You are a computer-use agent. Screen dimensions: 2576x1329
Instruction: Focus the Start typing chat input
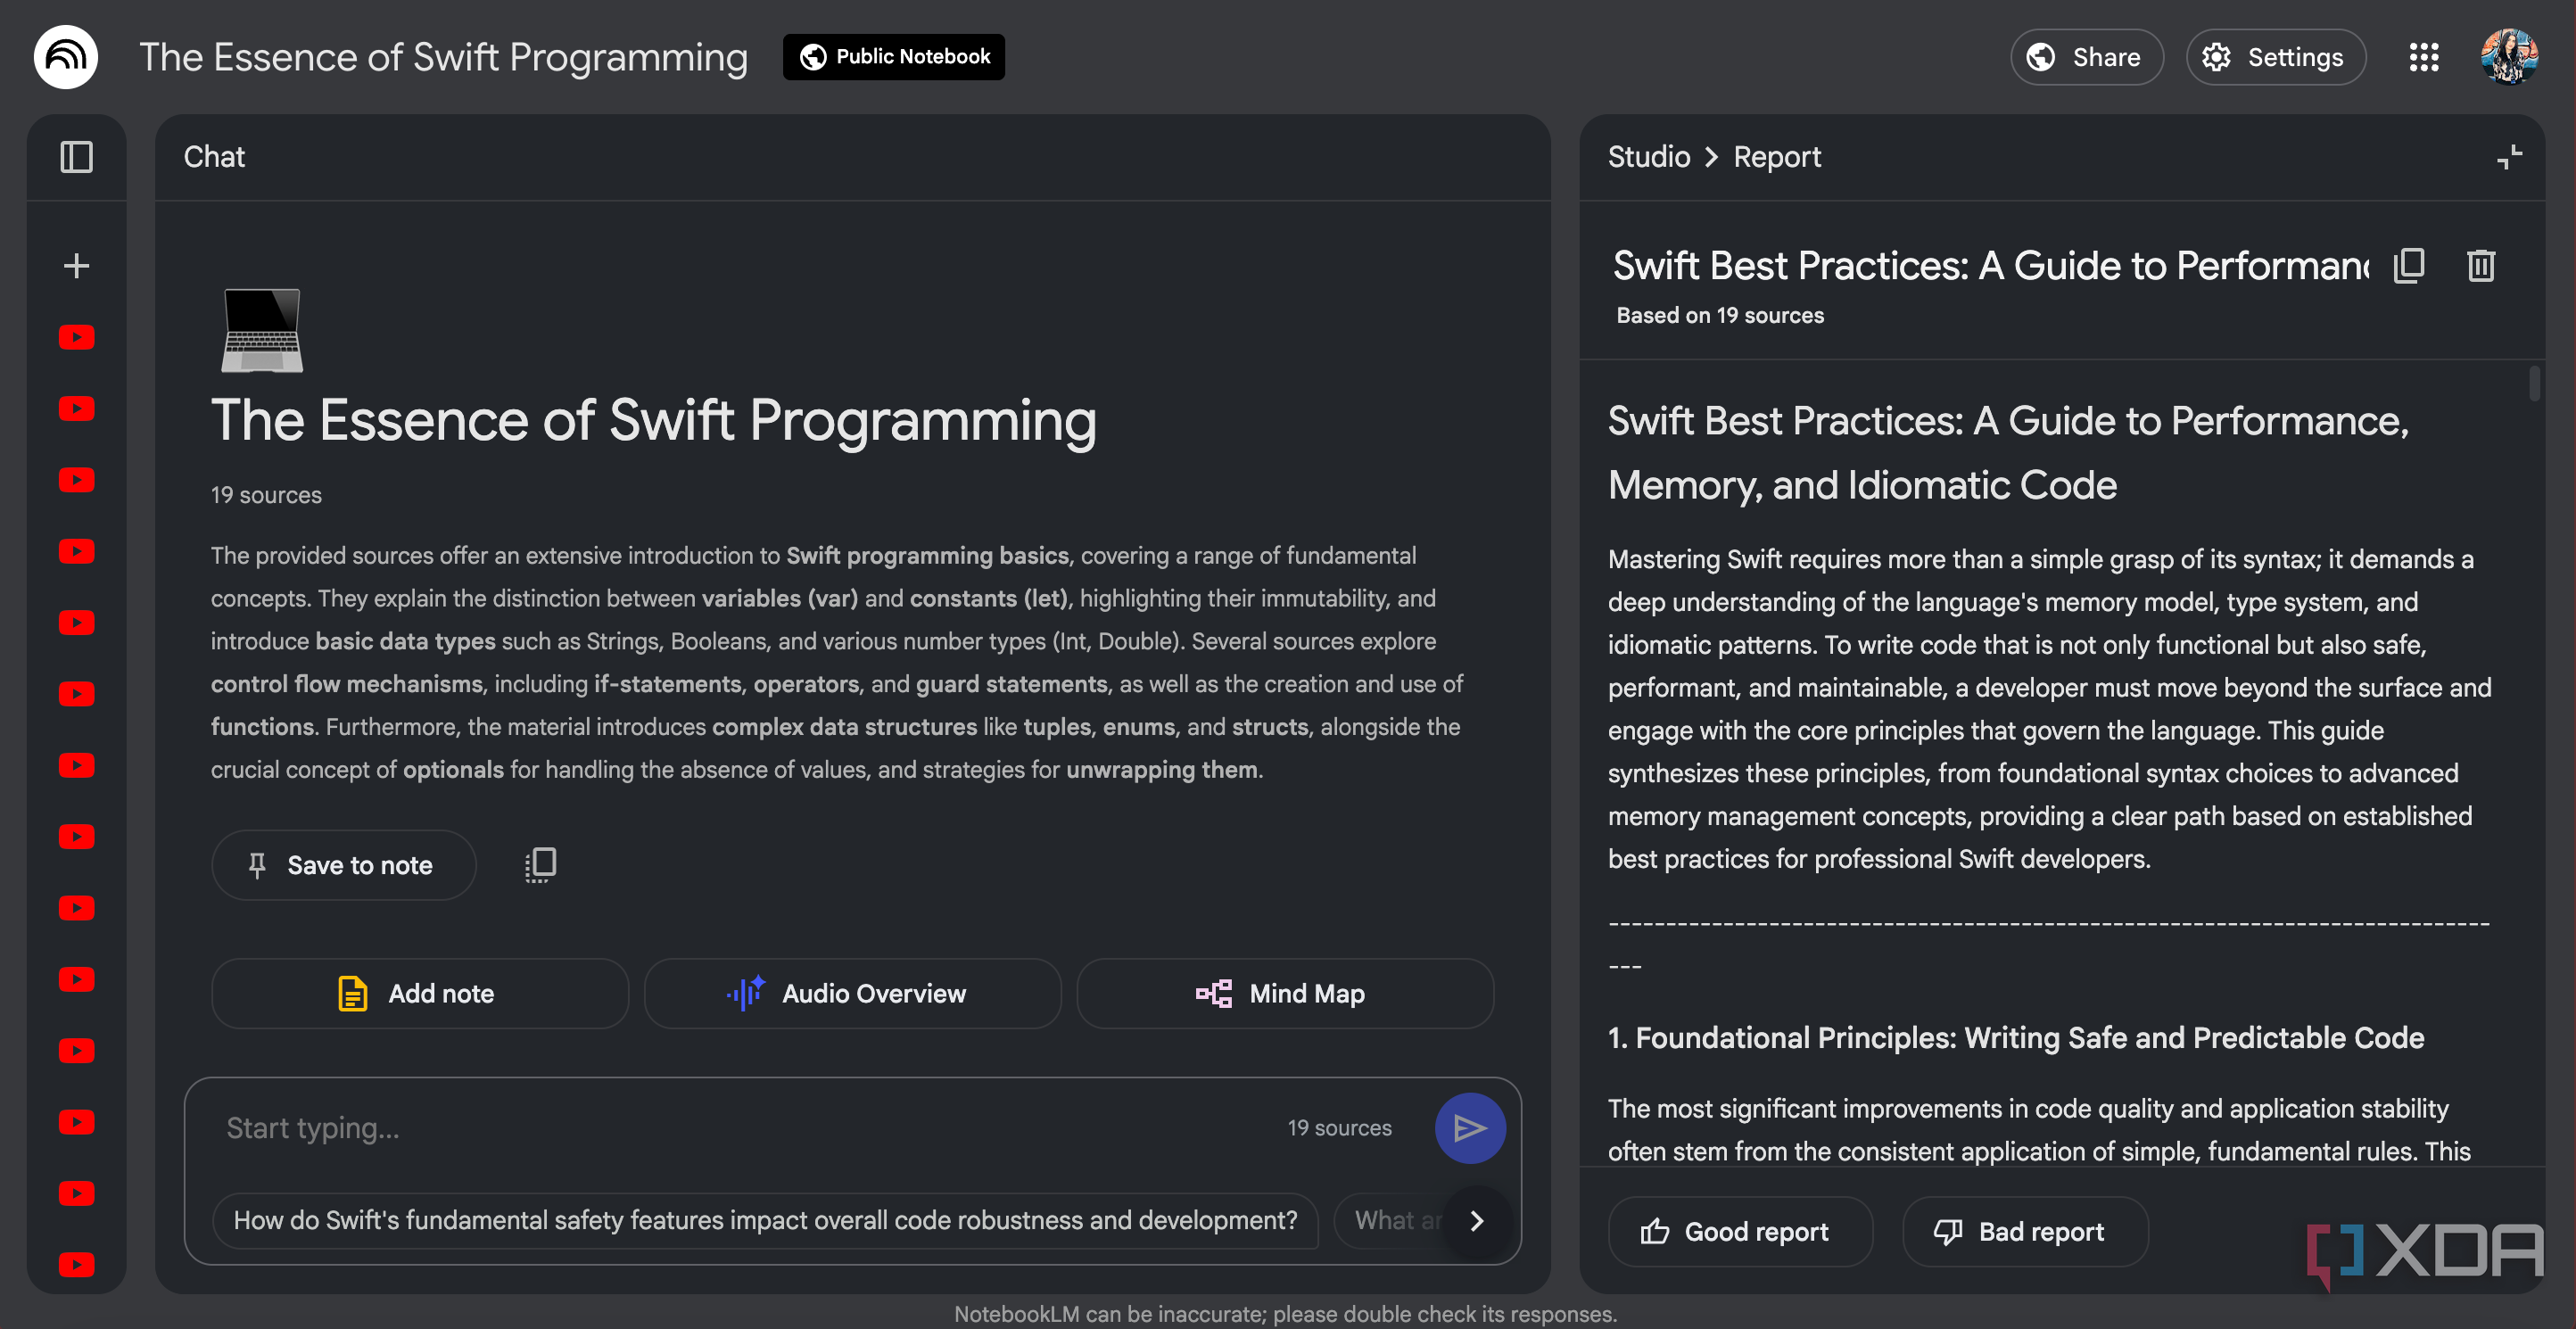point(740,1128)
